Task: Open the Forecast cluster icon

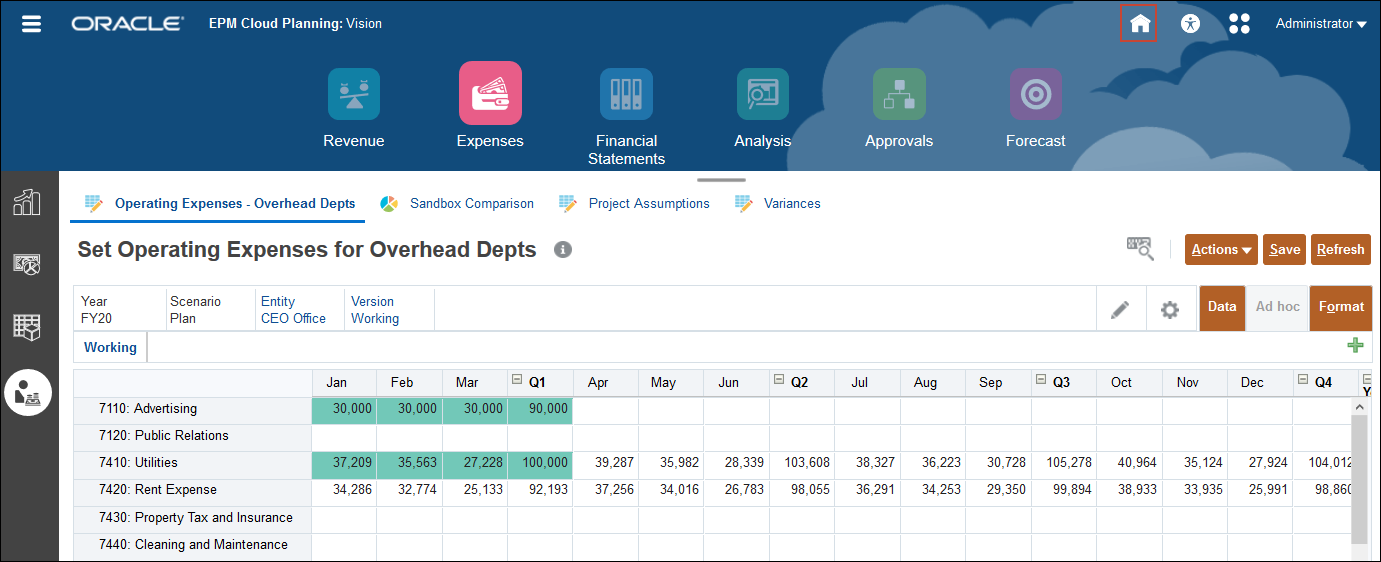Action: coord(1035,94)
